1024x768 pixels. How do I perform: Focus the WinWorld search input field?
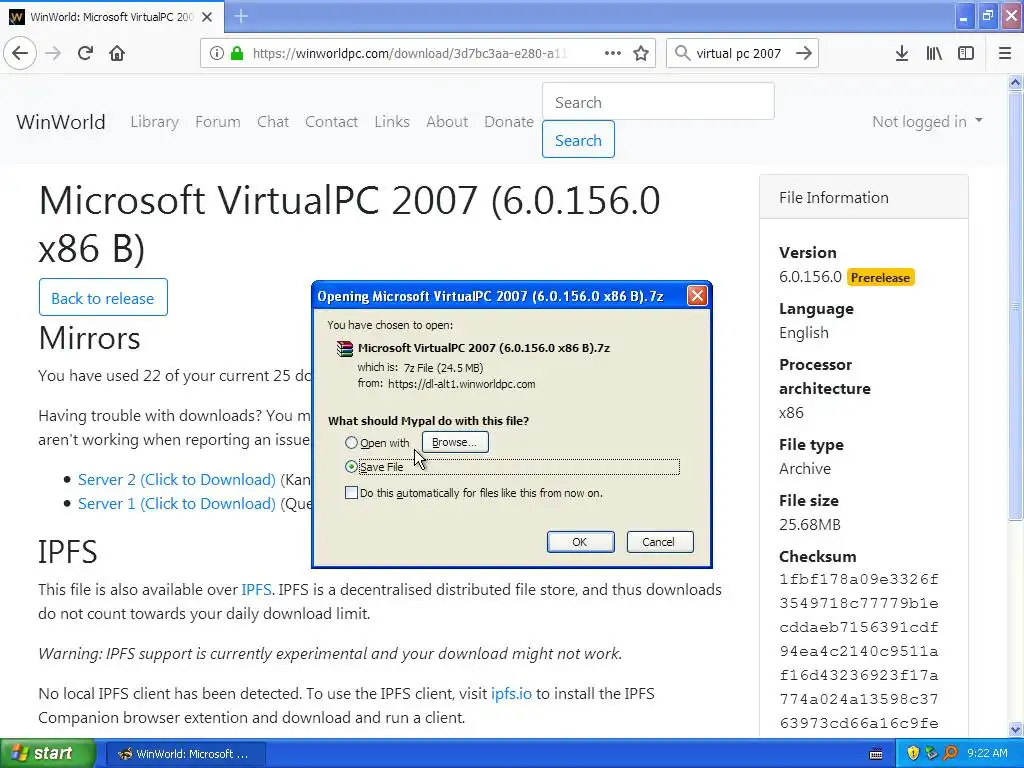tap(658, 102)
